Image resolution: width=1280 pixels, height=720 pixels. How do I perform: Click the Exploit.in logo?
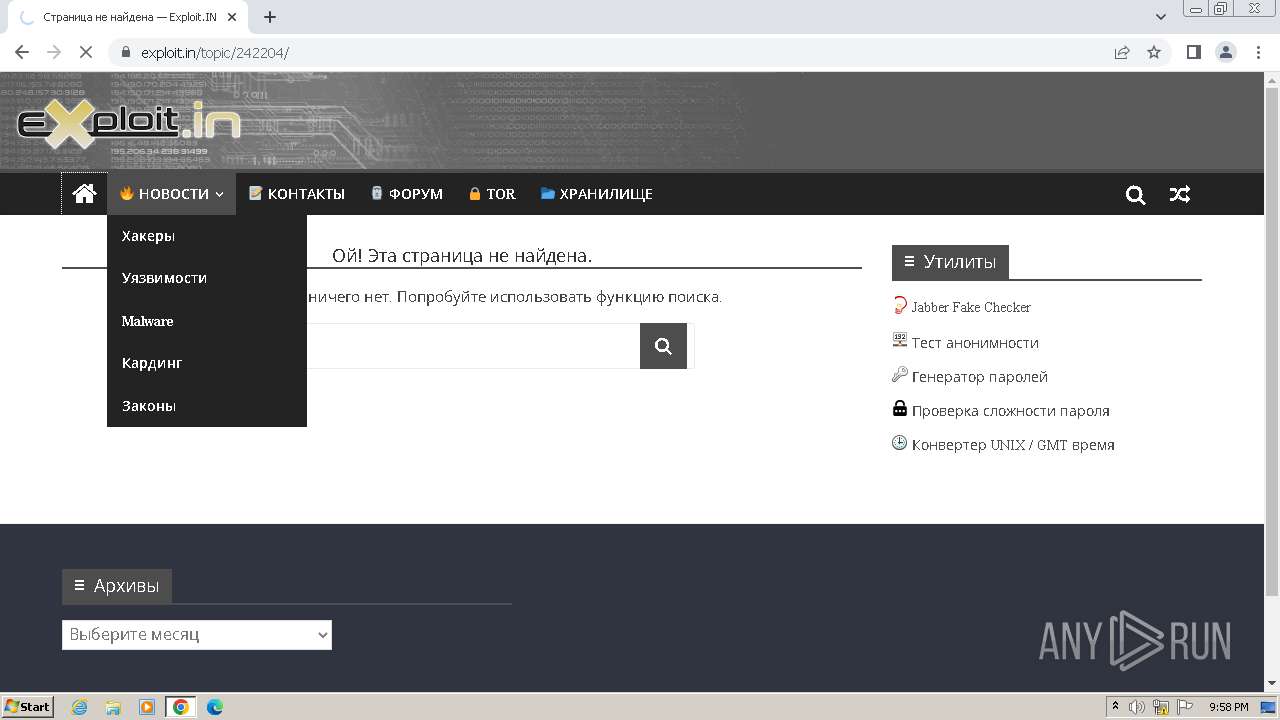click(129, 125)
